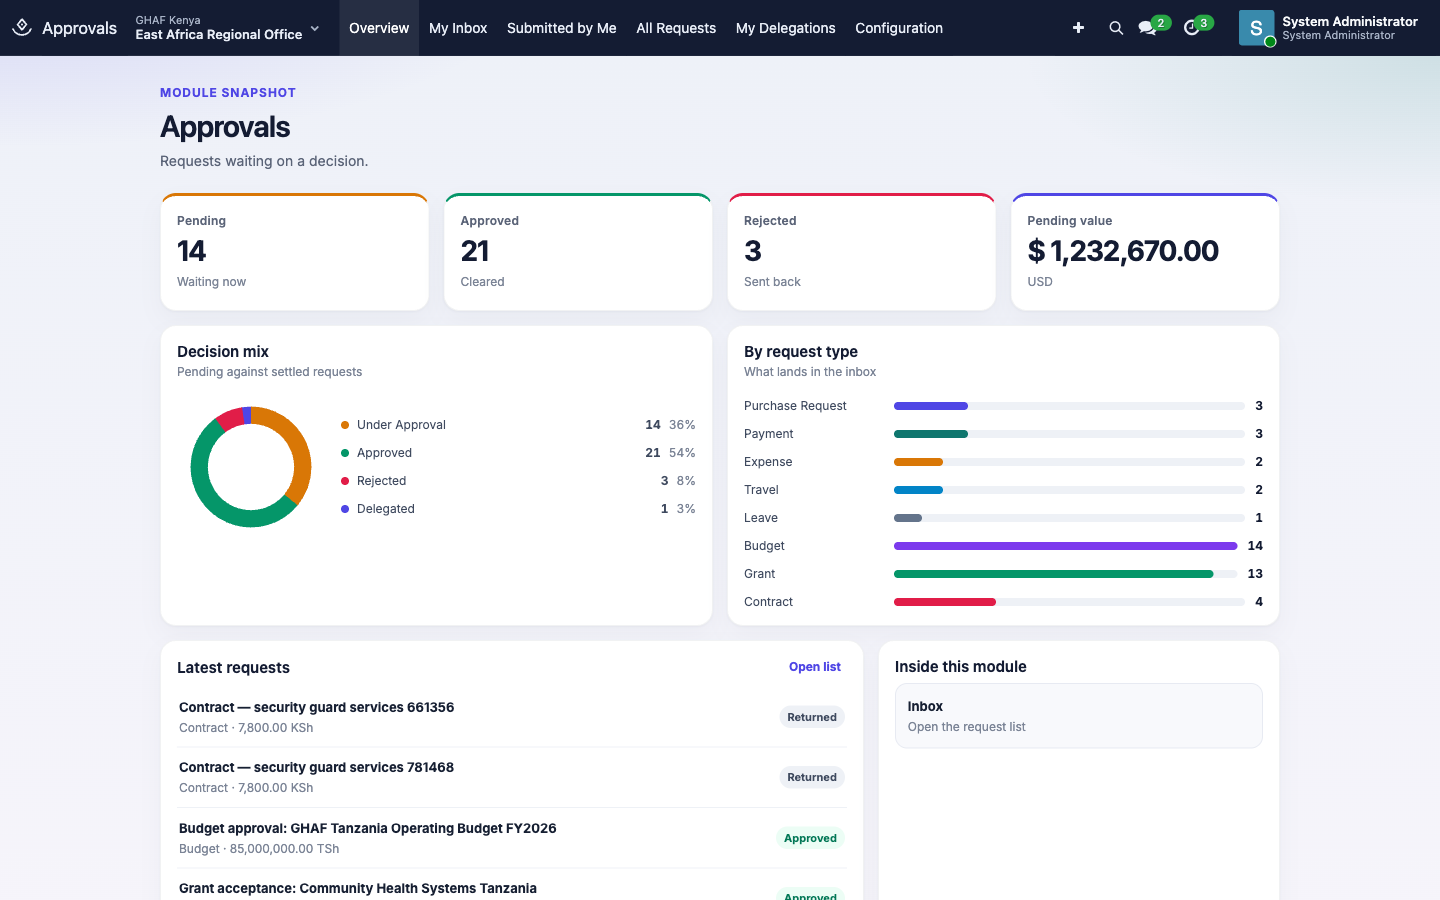The width and height of the screenshot is (1440, 900).
Task: Expand the East Africa Regional Office selector
Action: (x=228, y=28)
